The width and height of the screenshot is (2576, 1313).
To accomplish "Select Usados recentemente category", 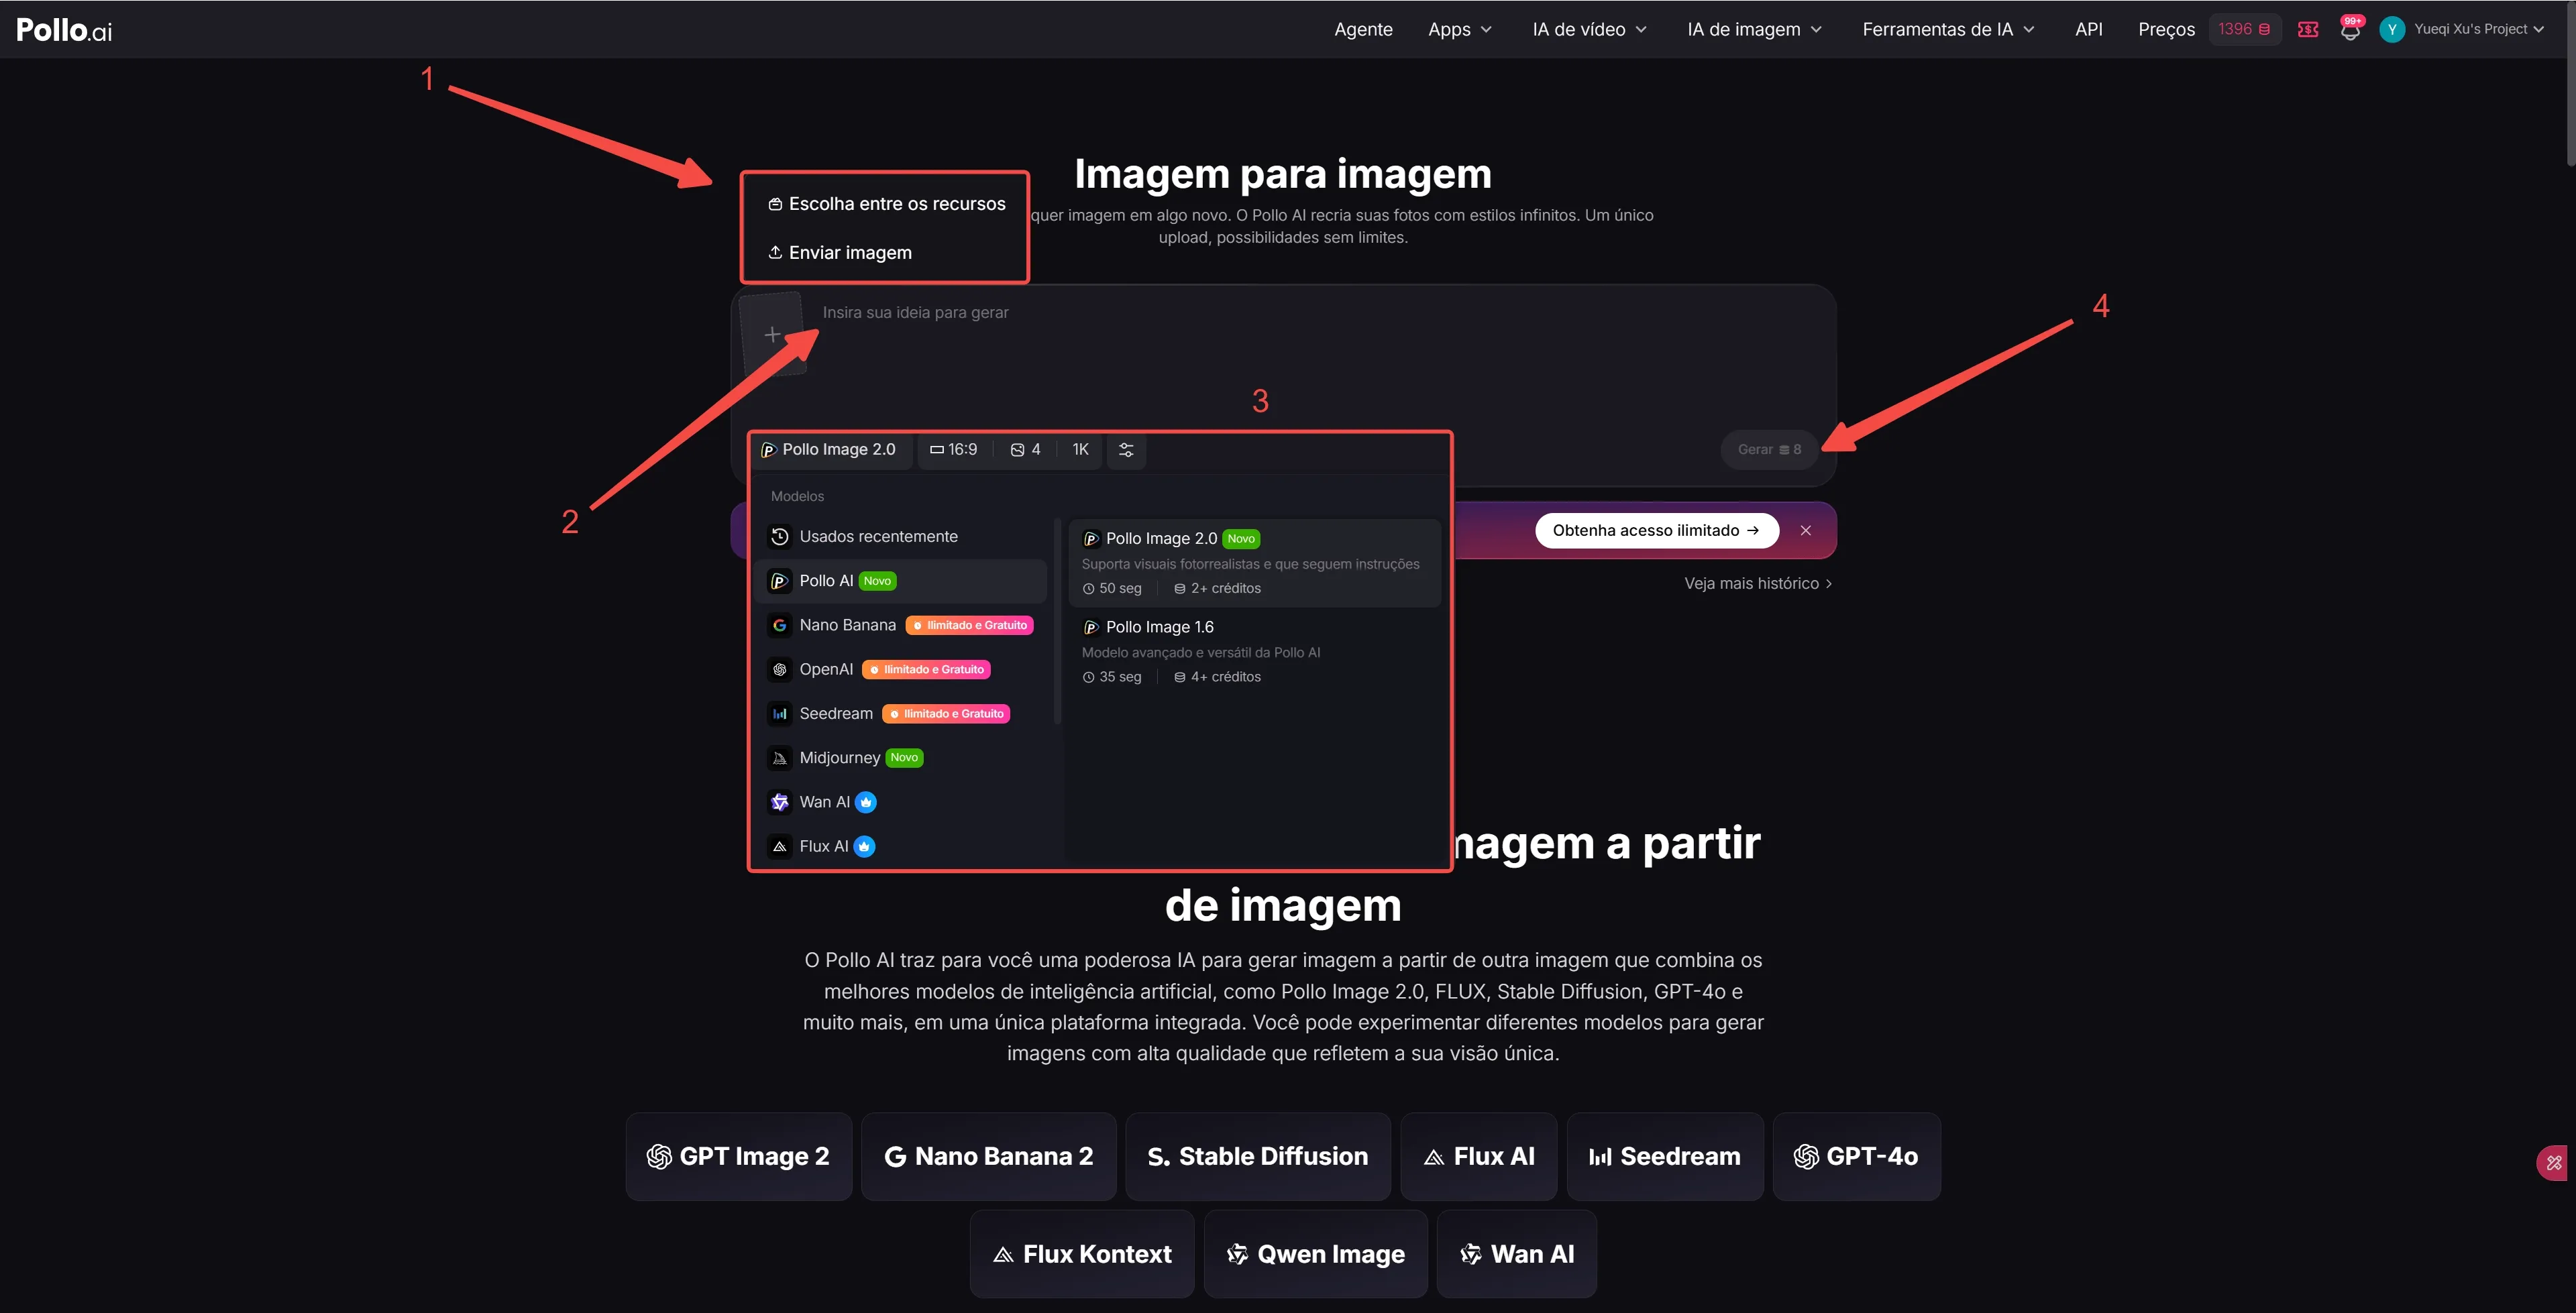I will click(x=903, y=537).
